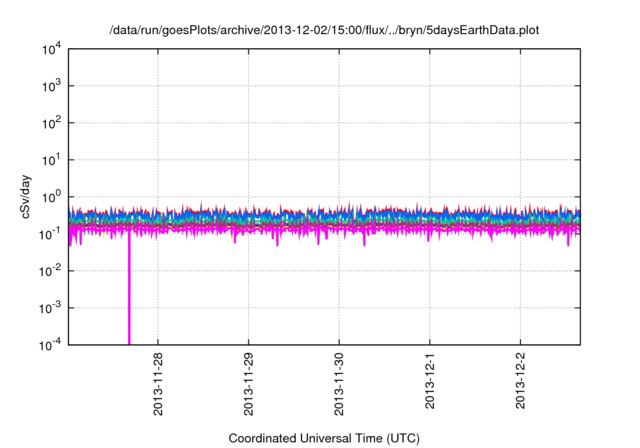The width and height of the screenshot is (640, 448).
Task: Click the 10^-2 y-axis tick label
Action: click(x=50, y=271)
